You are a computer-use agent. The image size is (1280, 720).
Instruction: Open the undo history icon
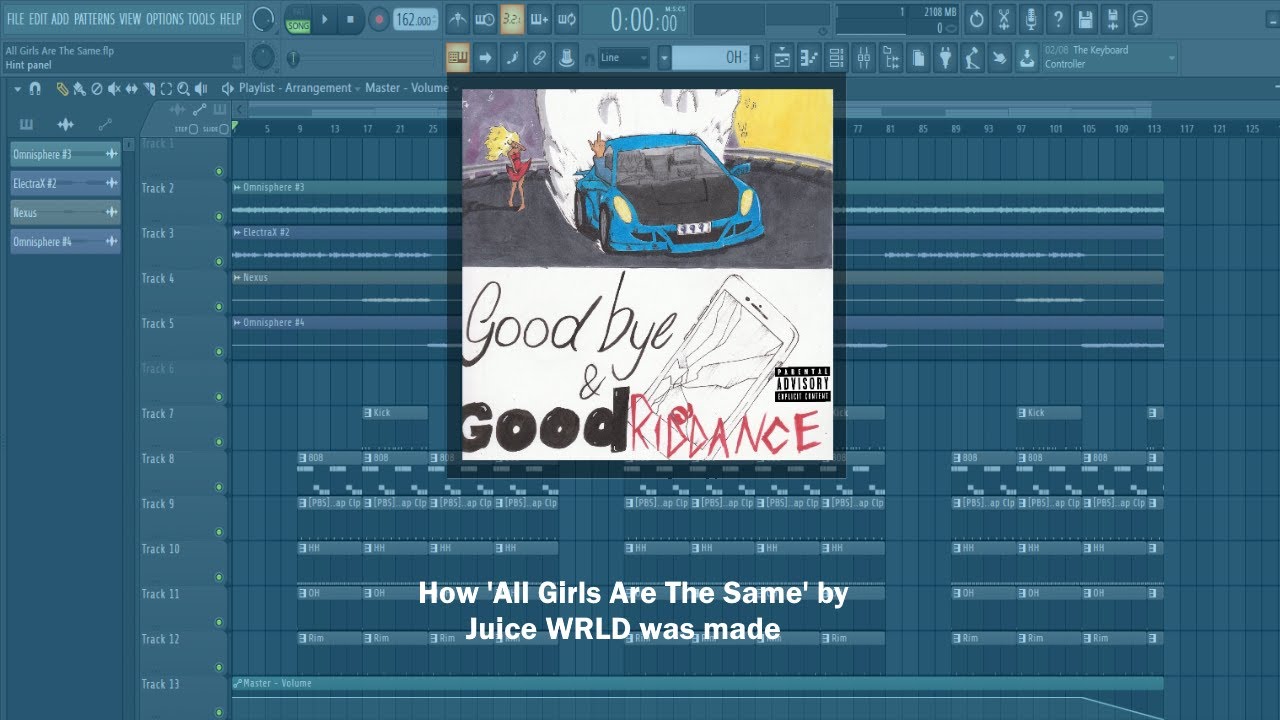tap(977, 19)
